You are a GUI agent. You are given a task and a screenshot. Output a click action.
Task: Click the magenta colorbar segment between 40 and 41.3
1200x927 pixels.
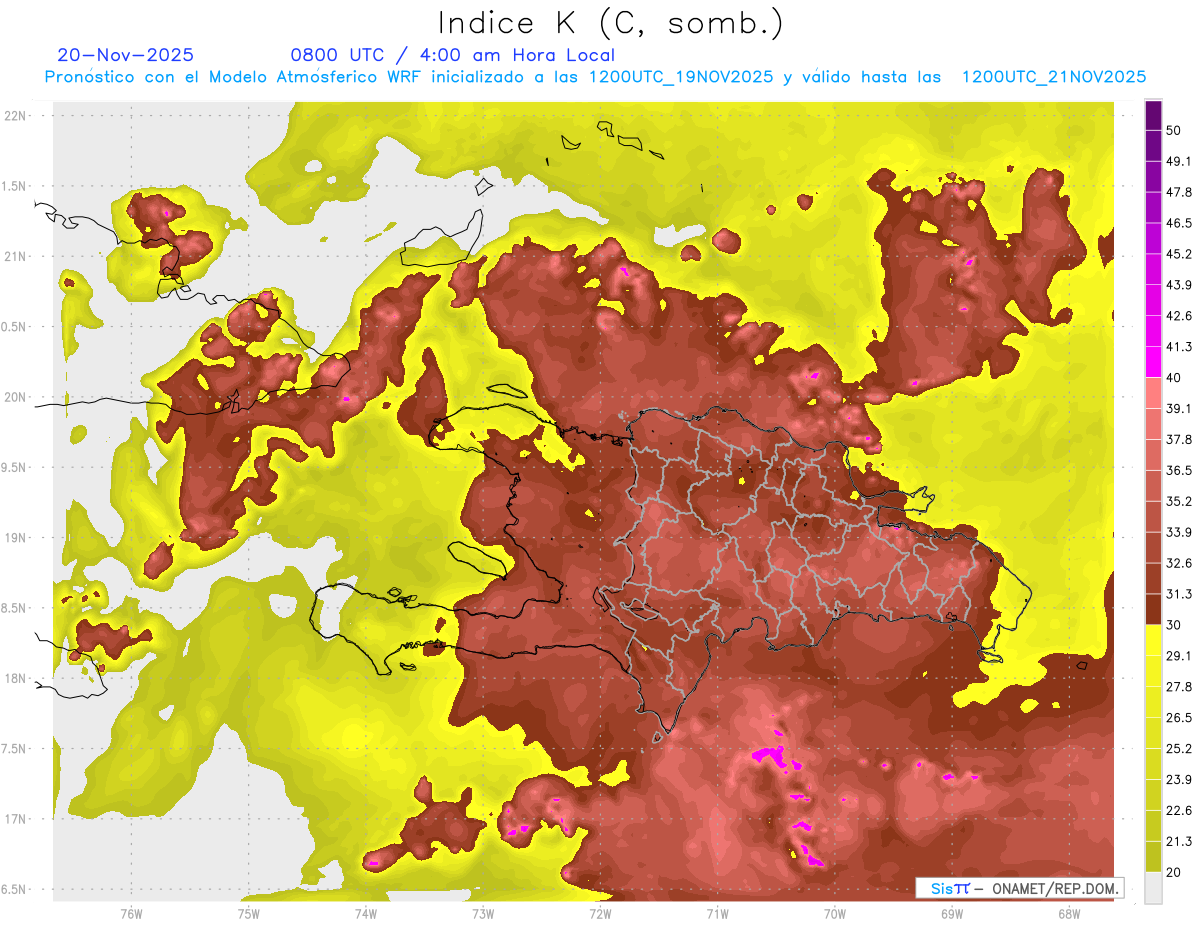coord(1153,362)
